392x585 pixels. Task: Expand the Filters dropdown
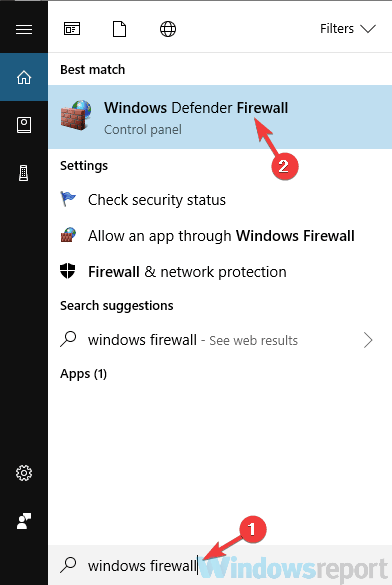click(348, 29)
